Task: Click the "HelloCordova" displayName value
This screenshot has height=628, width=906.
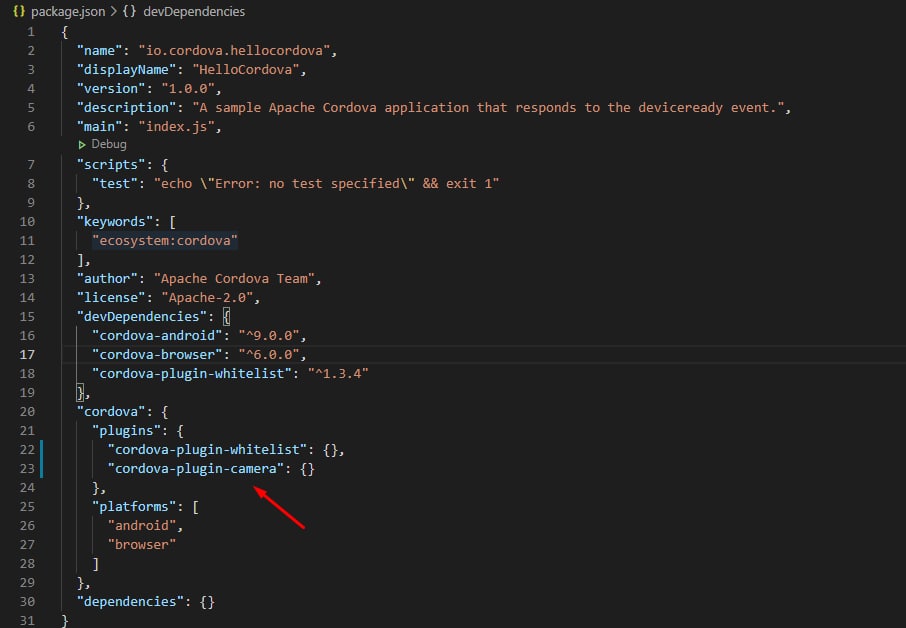Action: tap(254, 69)
